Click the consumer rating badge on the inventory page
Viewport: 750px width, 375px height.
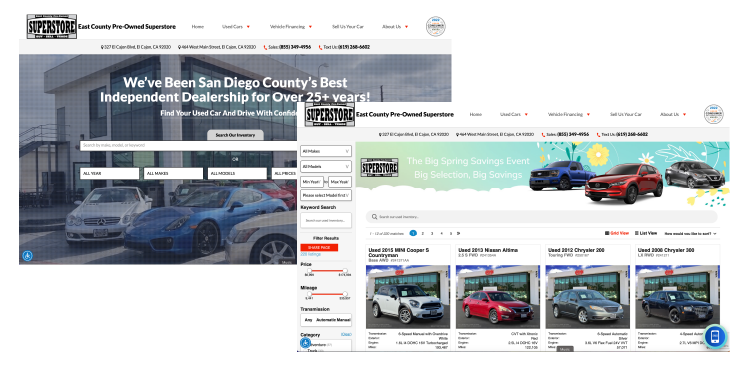[x=713, y=114]
